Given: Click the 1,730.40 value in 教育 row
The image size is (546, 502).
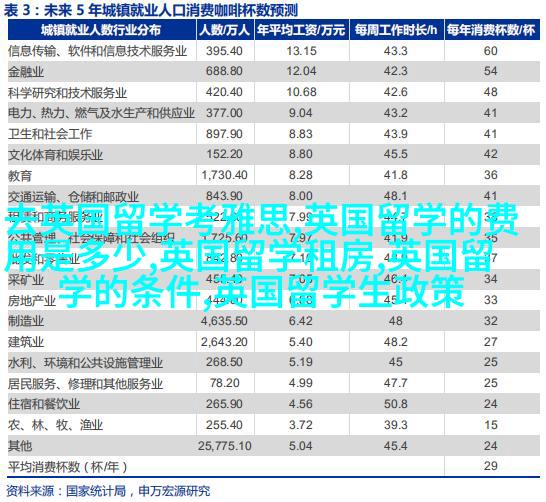Looking at the screenshot, I should coord(224,175).
